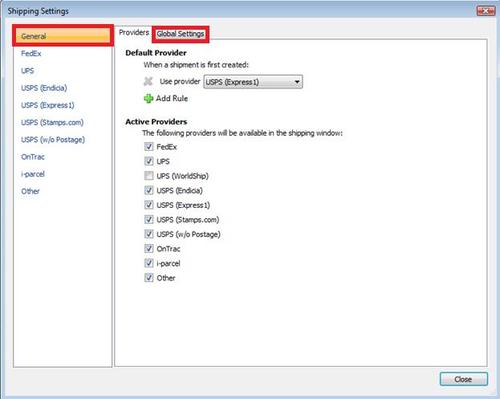The width and height of the screenshot is (500, 399).
Task: Uncheck the UPS provider checkbox
Action: (149, 161)
